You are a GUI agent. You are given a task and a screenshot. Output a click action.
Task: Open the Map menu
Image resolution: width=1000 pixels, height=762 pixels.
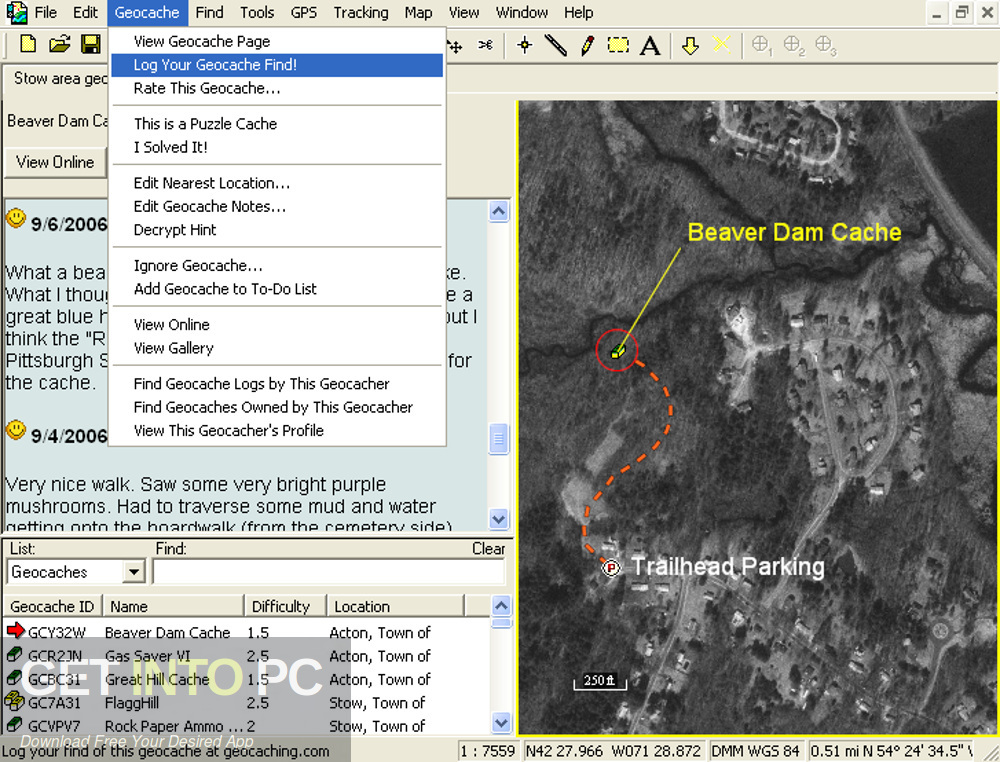418,13
